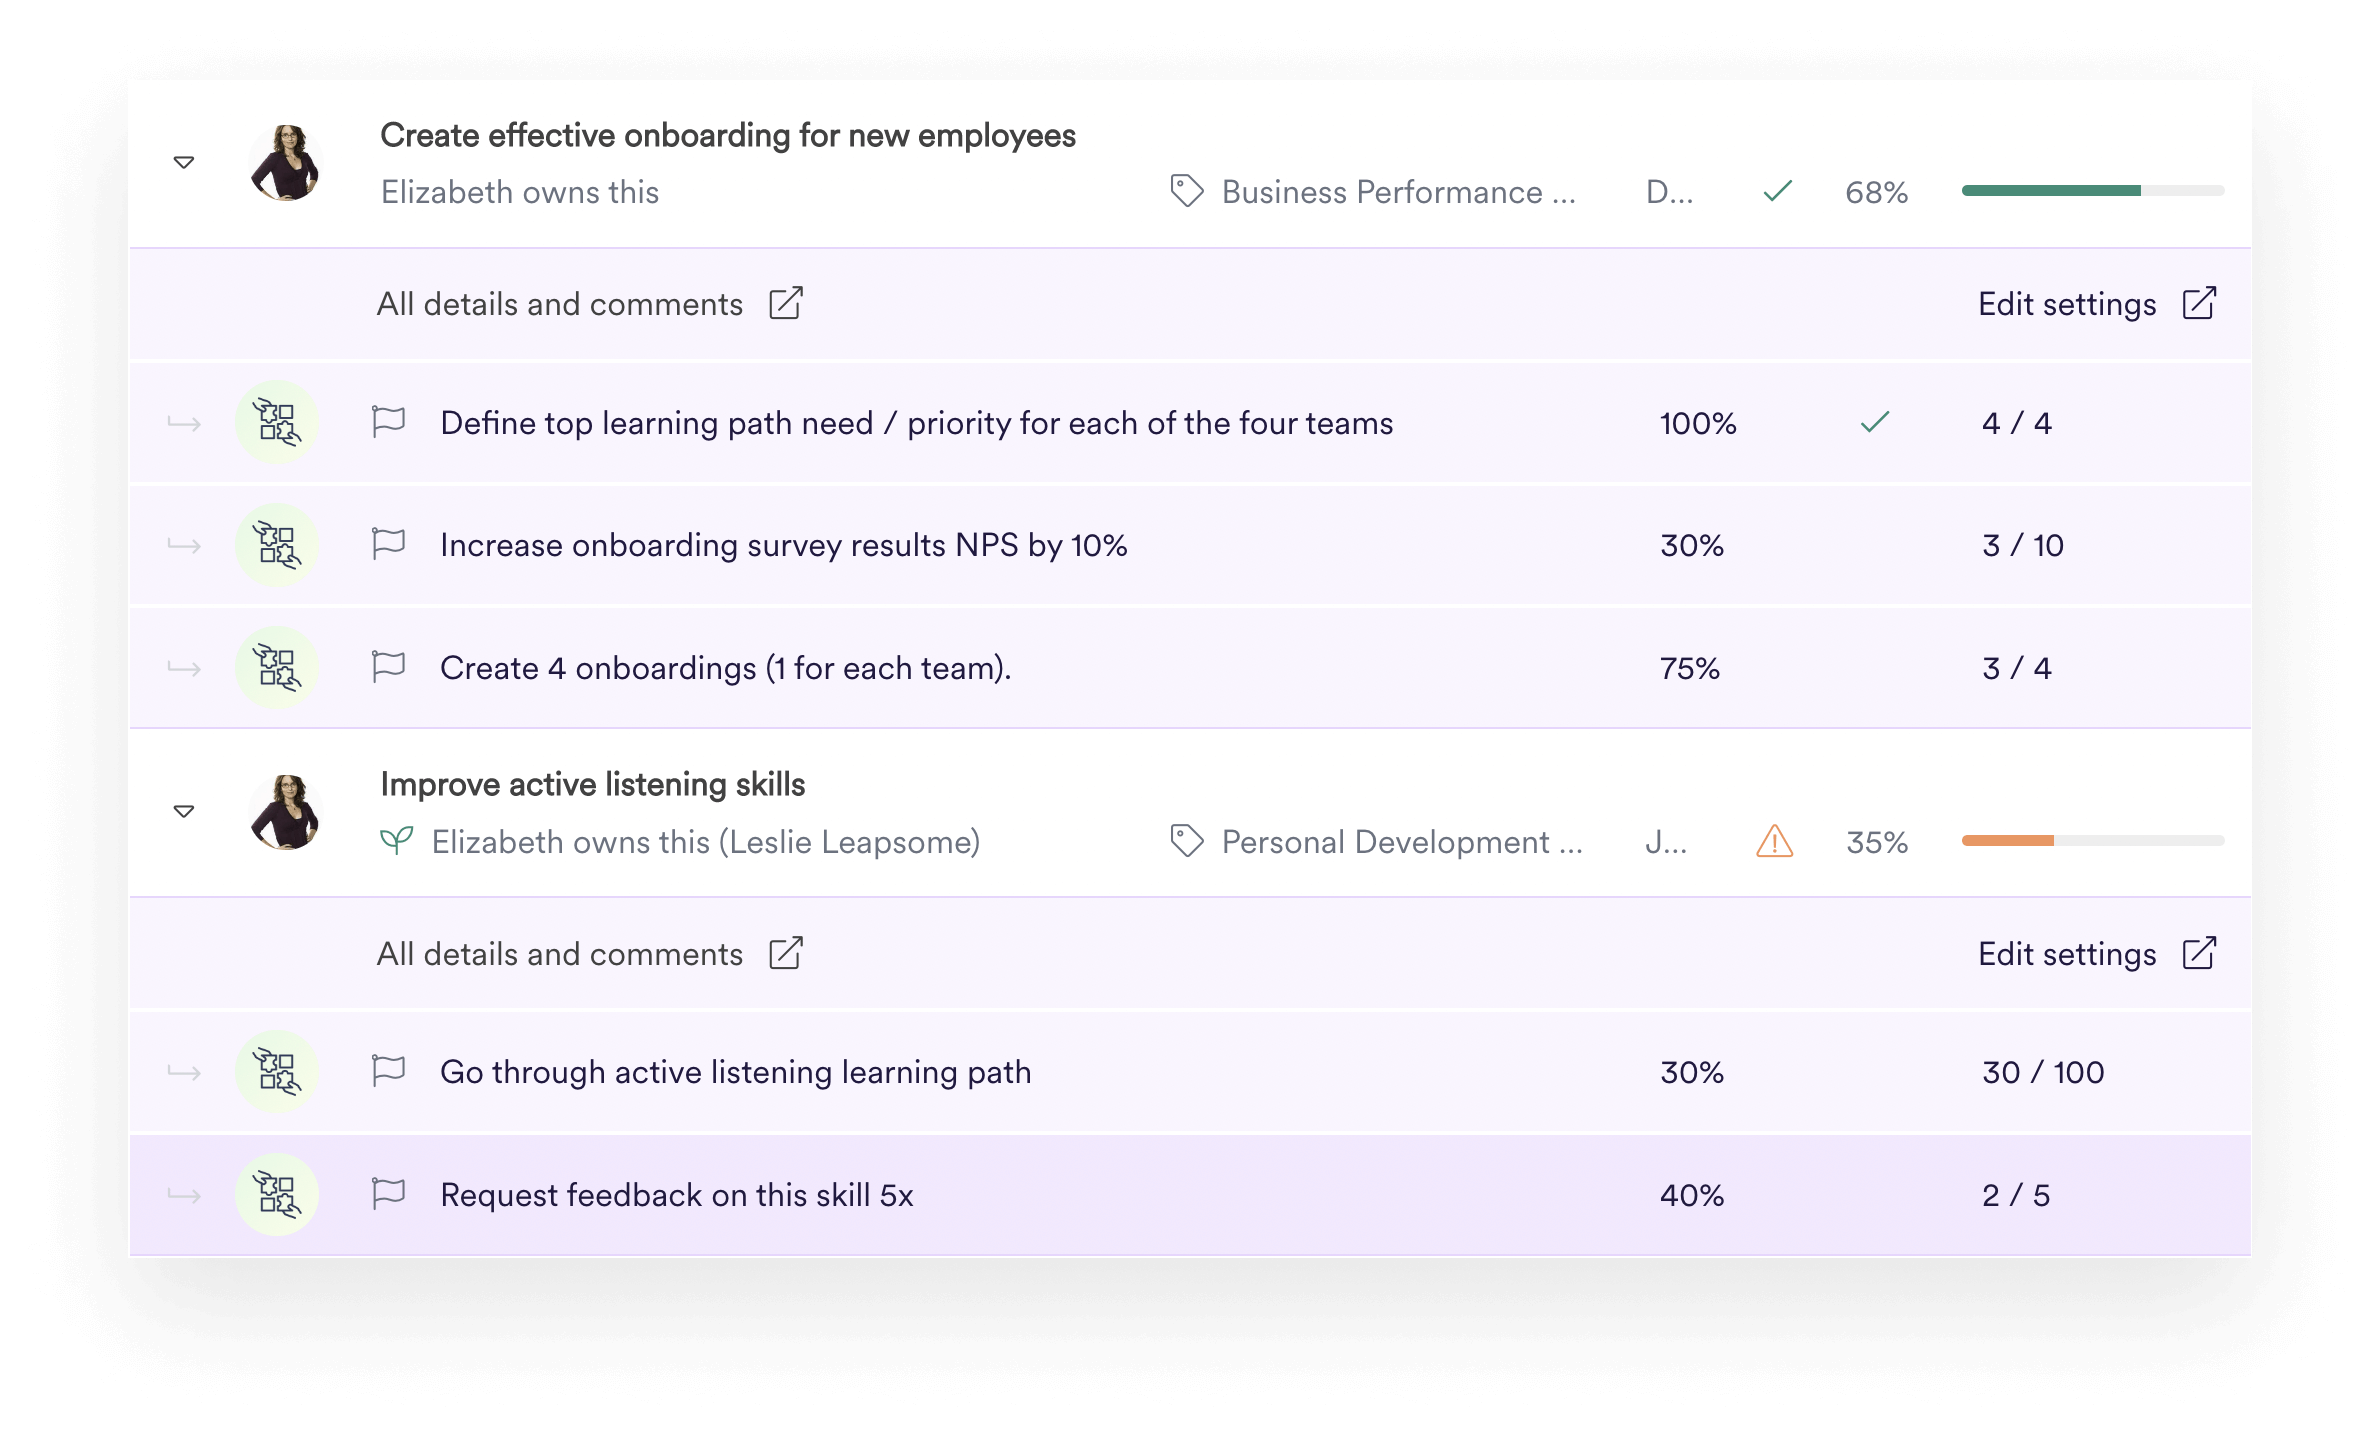Collapse the Improve active listening skills goal

point(184,812)
